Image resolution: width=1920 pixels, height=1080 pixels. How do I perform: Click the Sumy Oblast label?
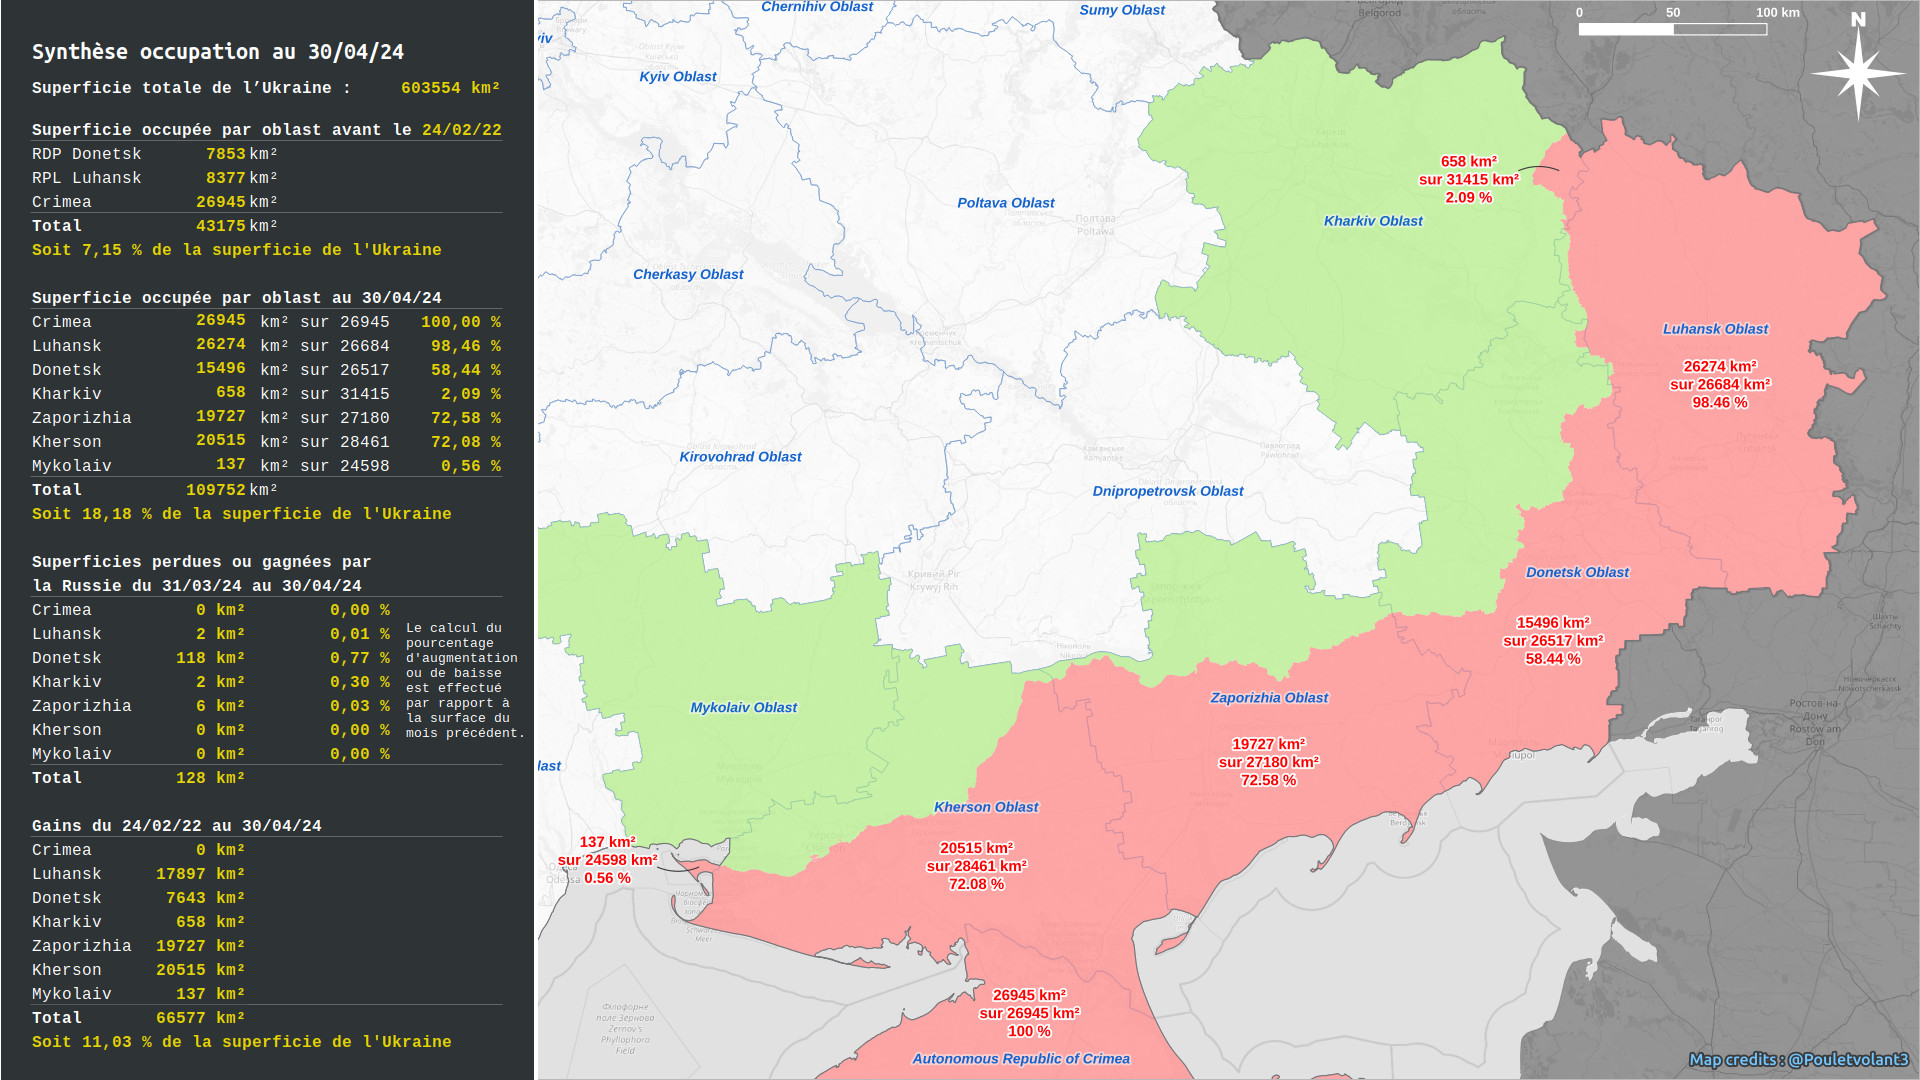point(1122,10)
